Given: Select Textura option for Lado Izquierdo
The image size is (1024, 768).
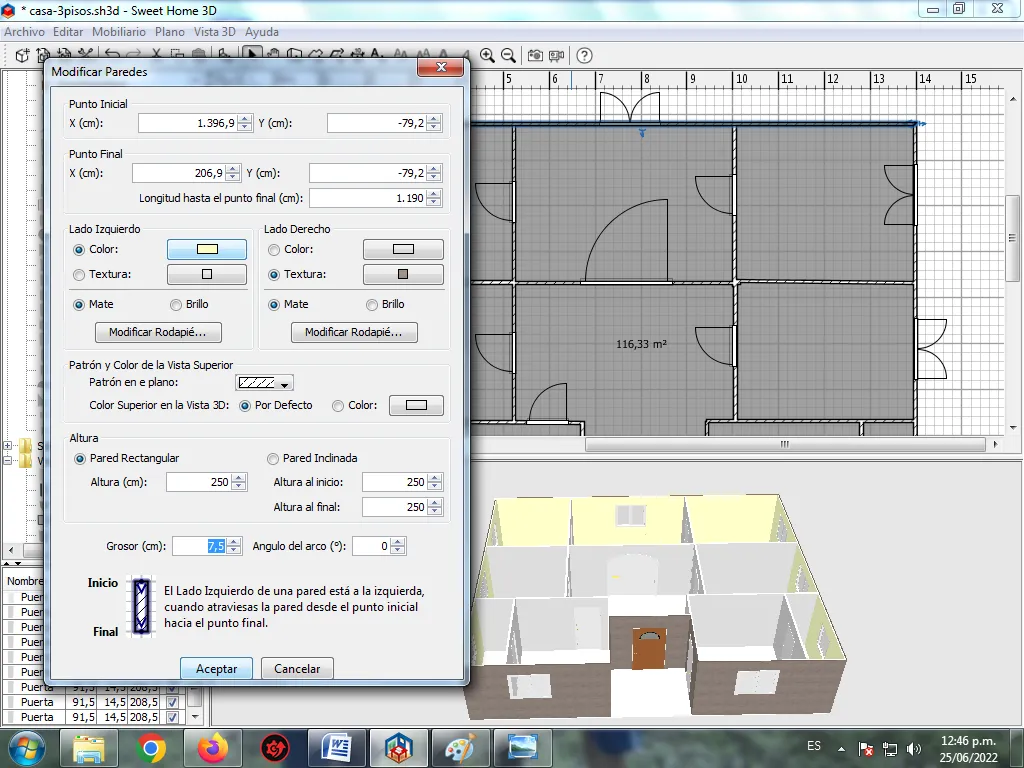Looking at the screenshot, I should 79,275.
